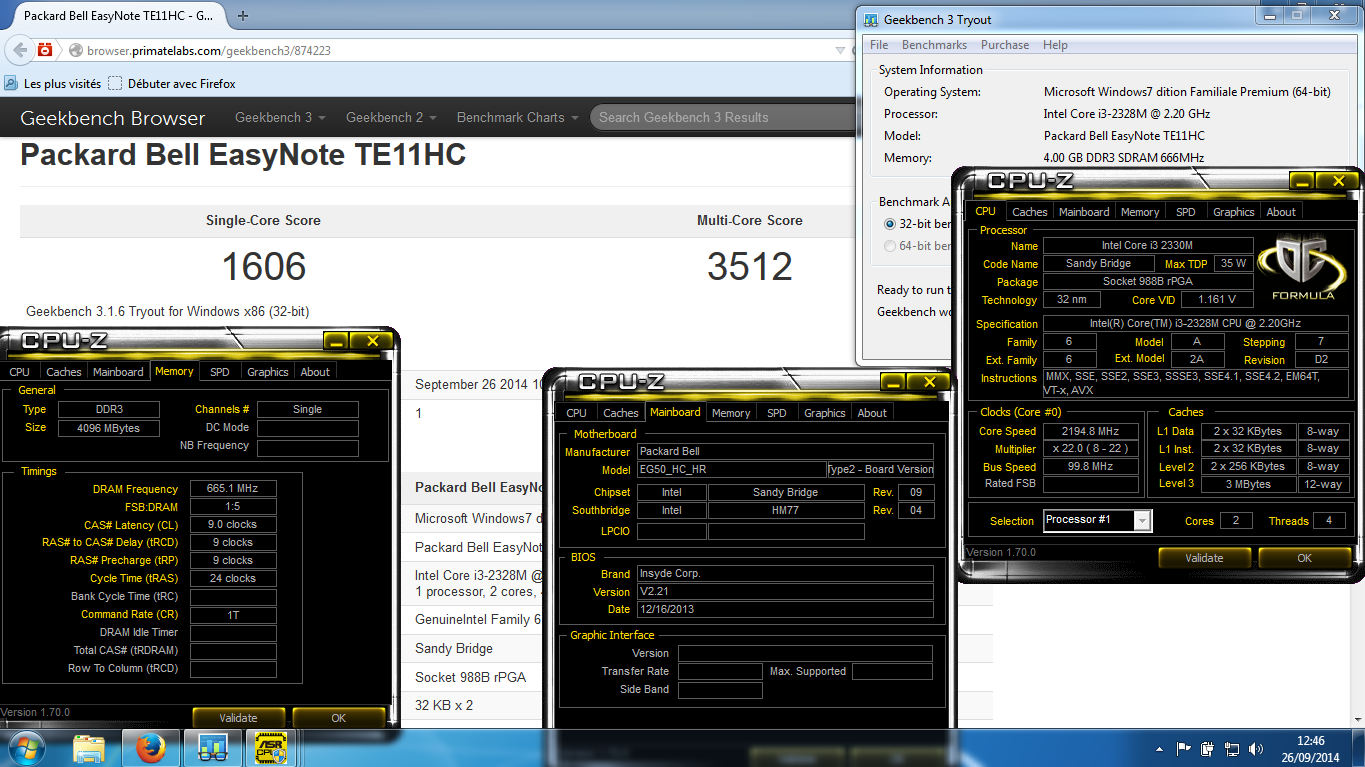The image size is (1365, 767).
Task: Click Validate in CPU CPU-Z window
Action: point(1204,558)
